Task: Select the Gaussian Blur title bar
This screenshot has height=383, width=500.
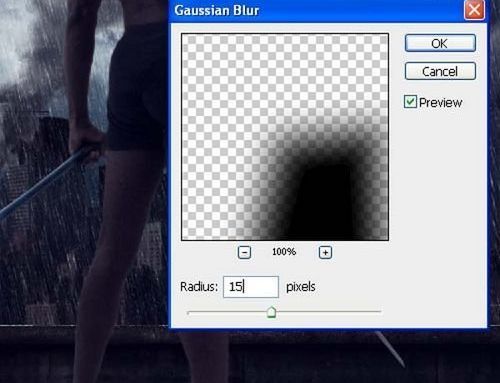Action: 317,10
